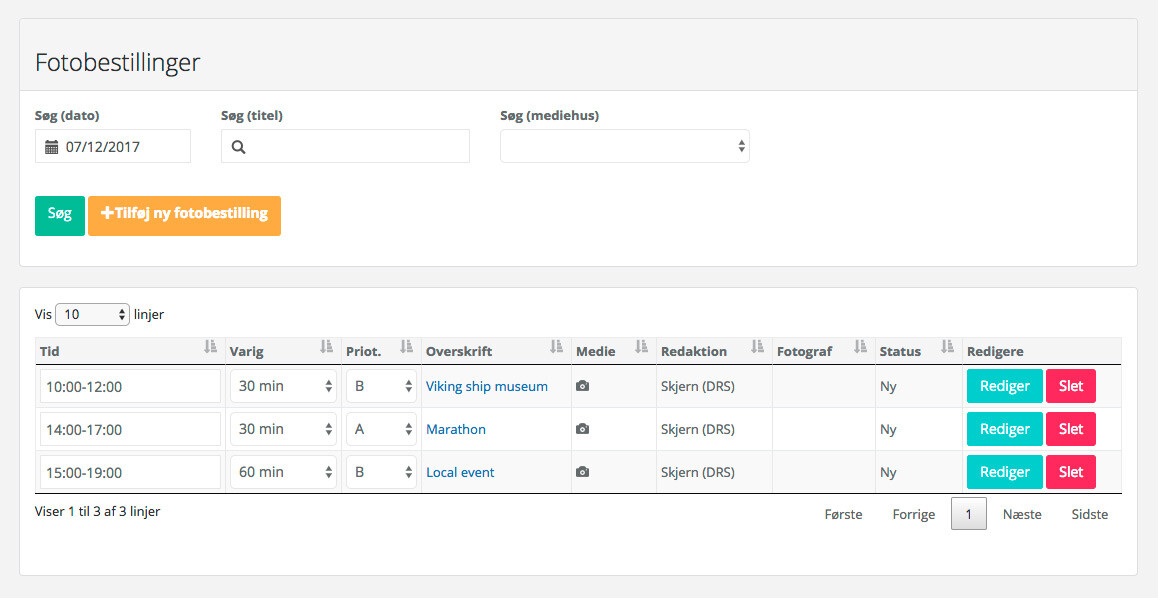
Task: Open the Vis lines-per-page dropdown
Action: pyautogui.click(x=92, y=314)
